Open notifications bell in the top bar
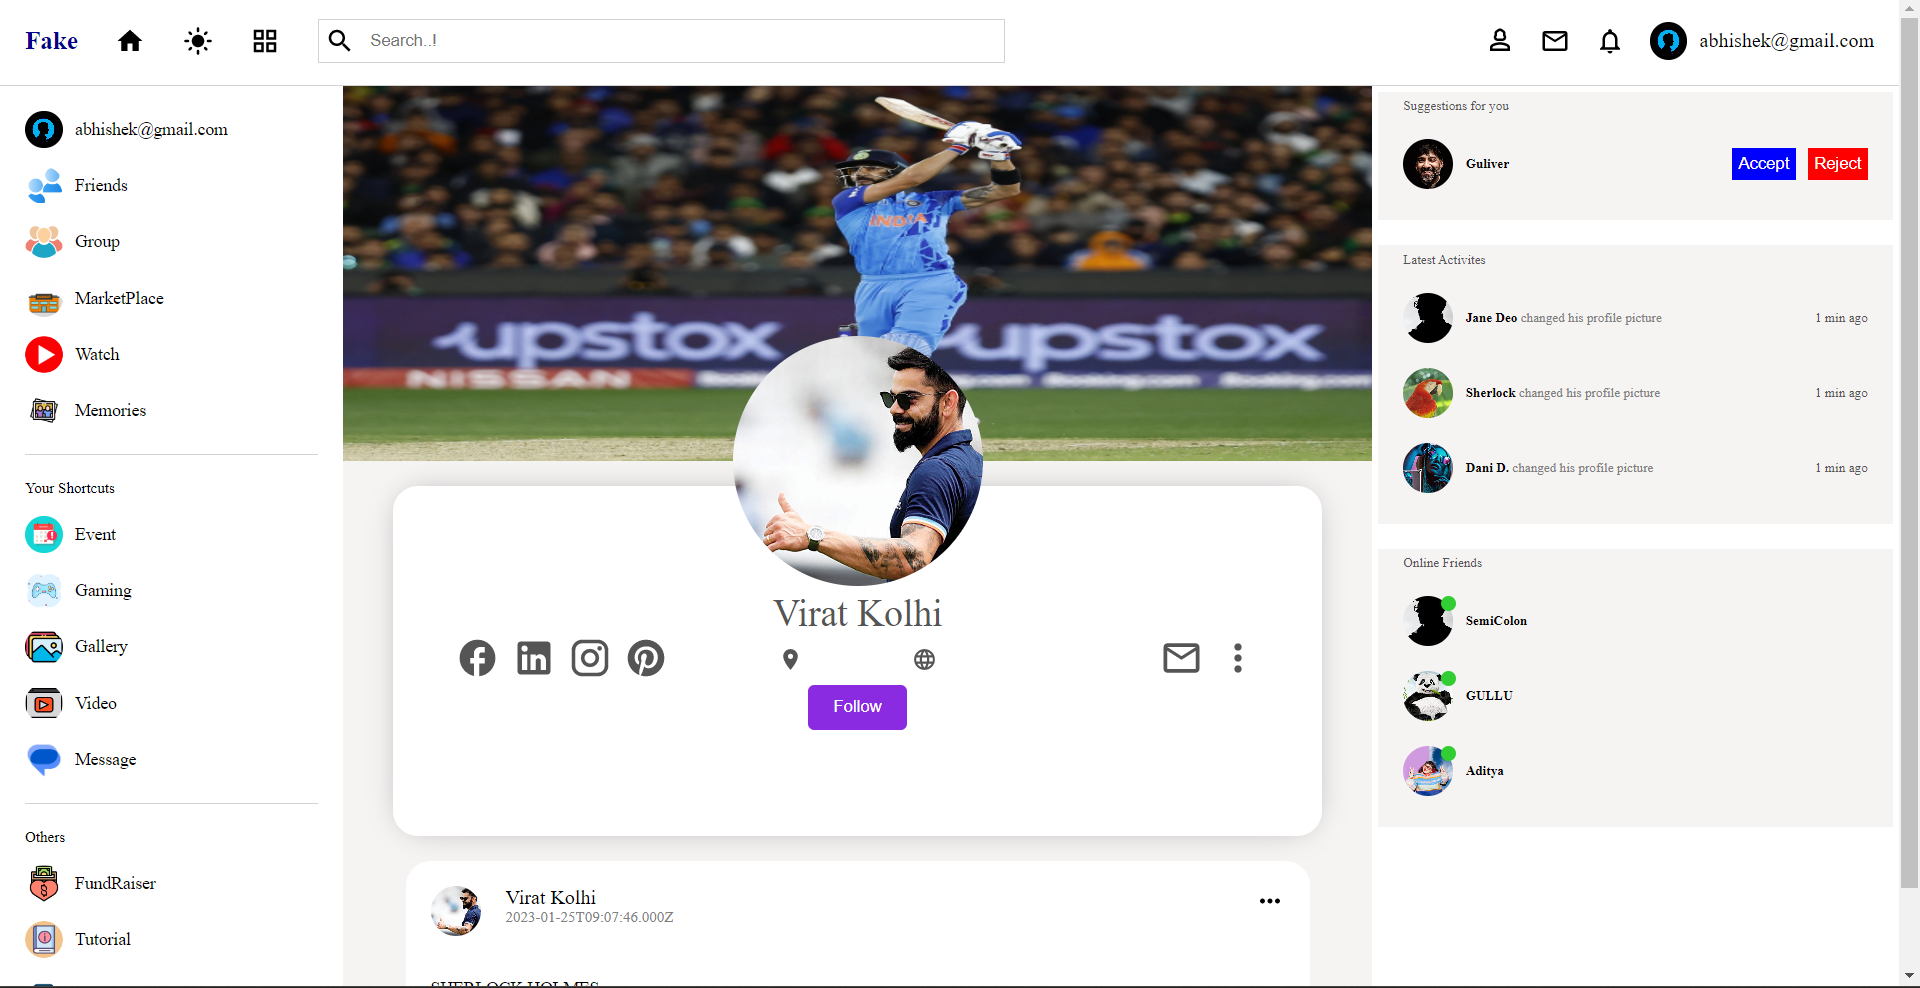The image size is (1920, 988). [1610, 41]
